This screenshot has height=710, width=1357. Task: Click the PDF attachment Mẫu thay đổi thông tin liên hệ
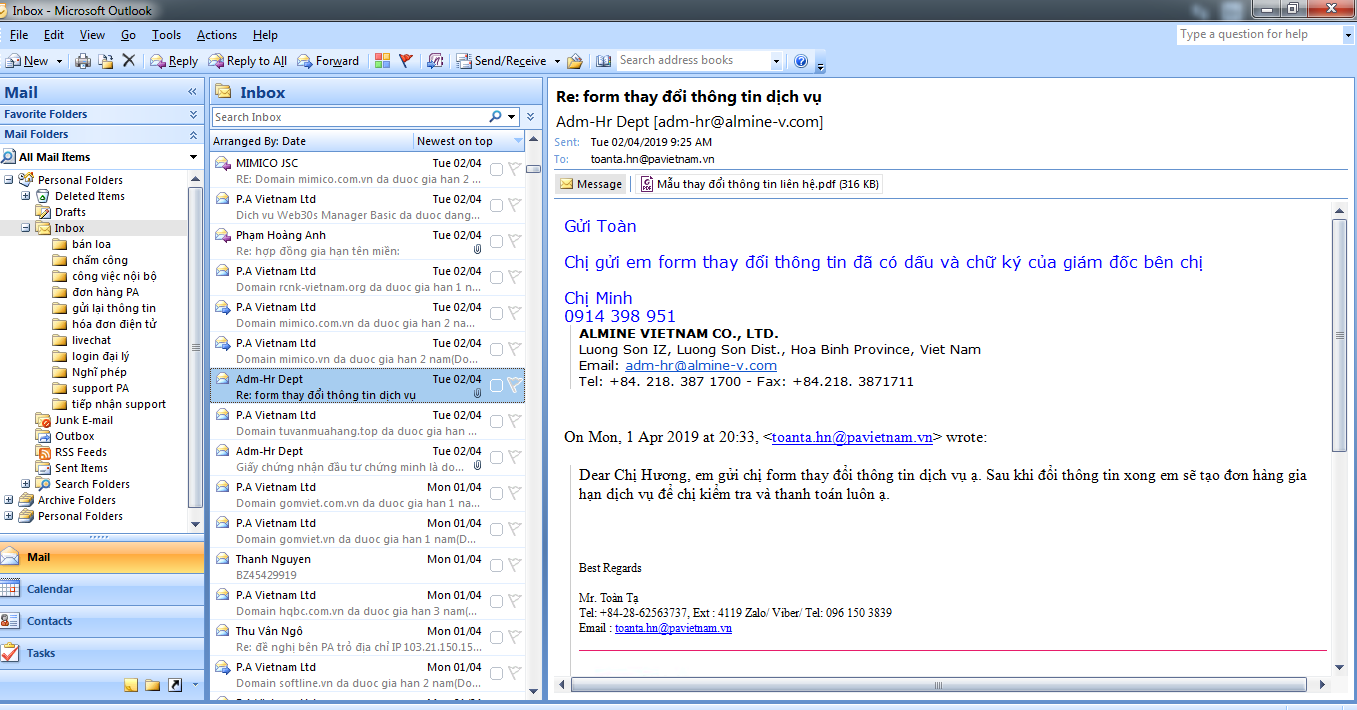pyautogui.click(x=760, y=184)
